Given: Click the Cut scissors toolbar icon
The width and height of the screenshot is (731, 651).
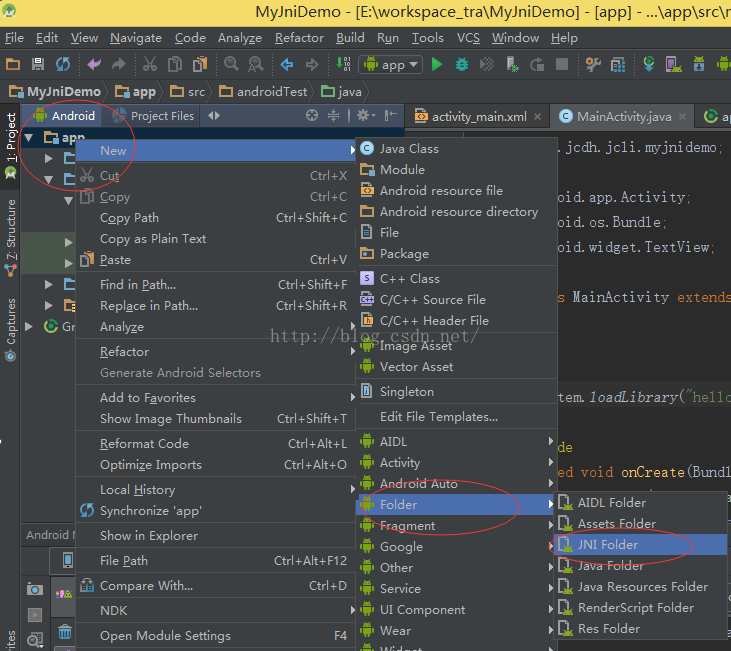Looking at the screenshot, I should point(150,64).
